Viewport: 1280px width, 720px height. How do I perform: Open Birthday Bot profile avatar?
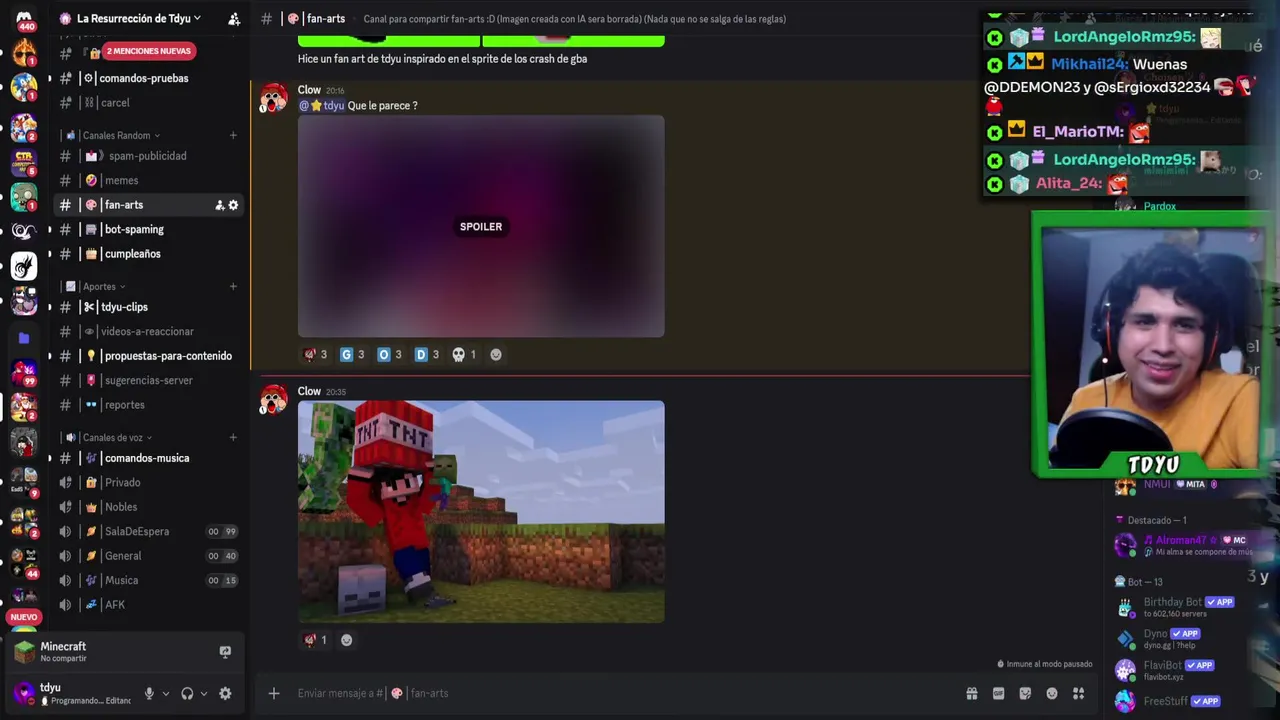pos(1125,607)
